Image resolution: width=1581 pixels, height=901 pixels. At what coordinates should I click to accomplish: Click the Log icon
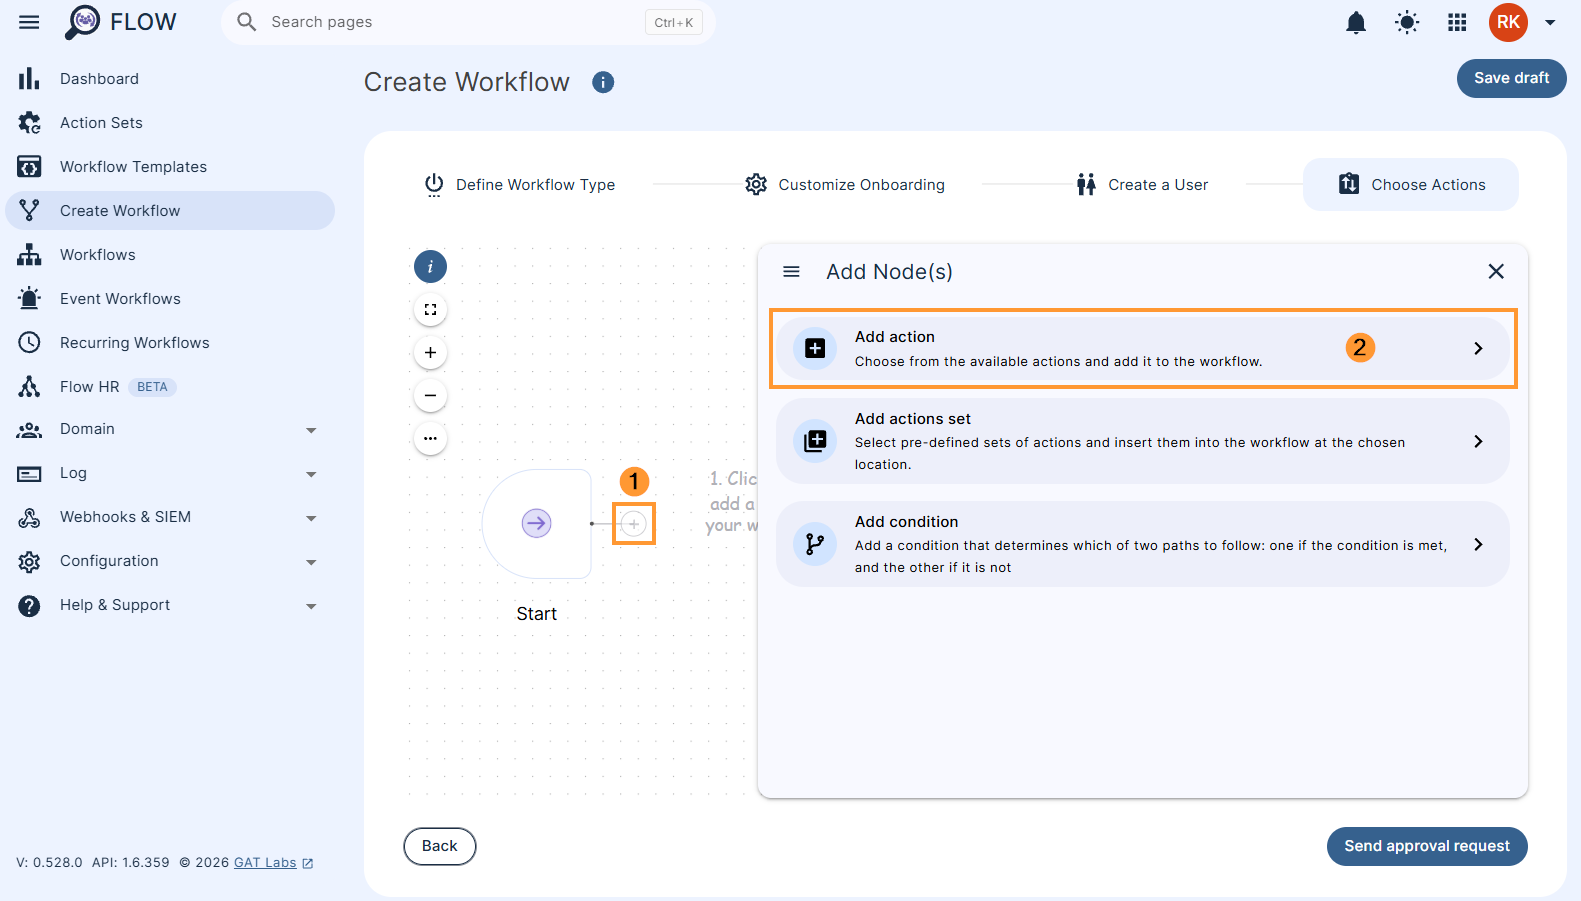point(29,474)
